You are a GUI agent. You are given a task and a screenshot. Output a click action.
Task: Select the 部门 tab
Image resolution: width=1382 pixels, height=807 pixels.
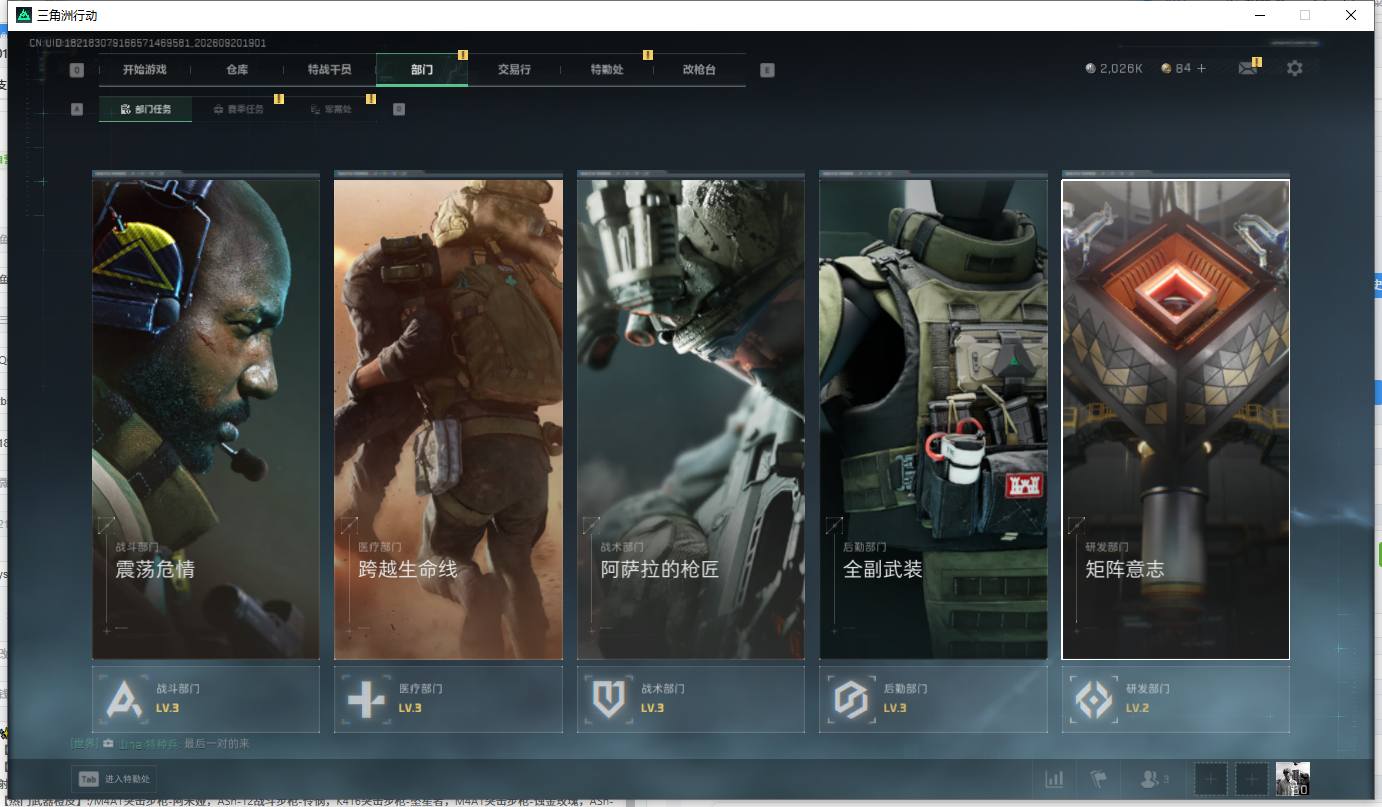[x=422, y=70]
